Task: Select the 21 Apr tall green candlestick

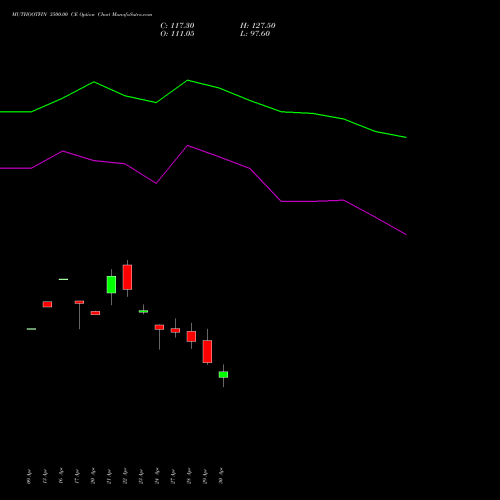Action: 111,284
